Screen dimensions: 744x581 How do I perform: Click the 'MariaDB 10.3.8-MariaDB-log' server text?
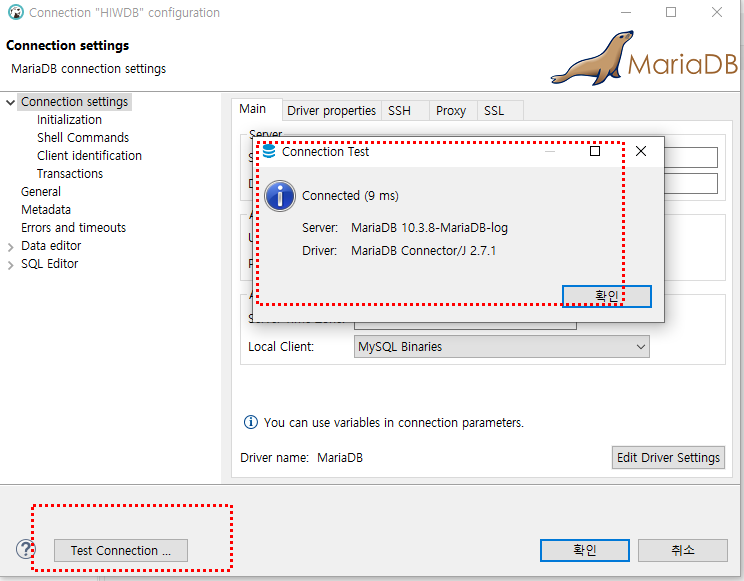pos(429,228)
